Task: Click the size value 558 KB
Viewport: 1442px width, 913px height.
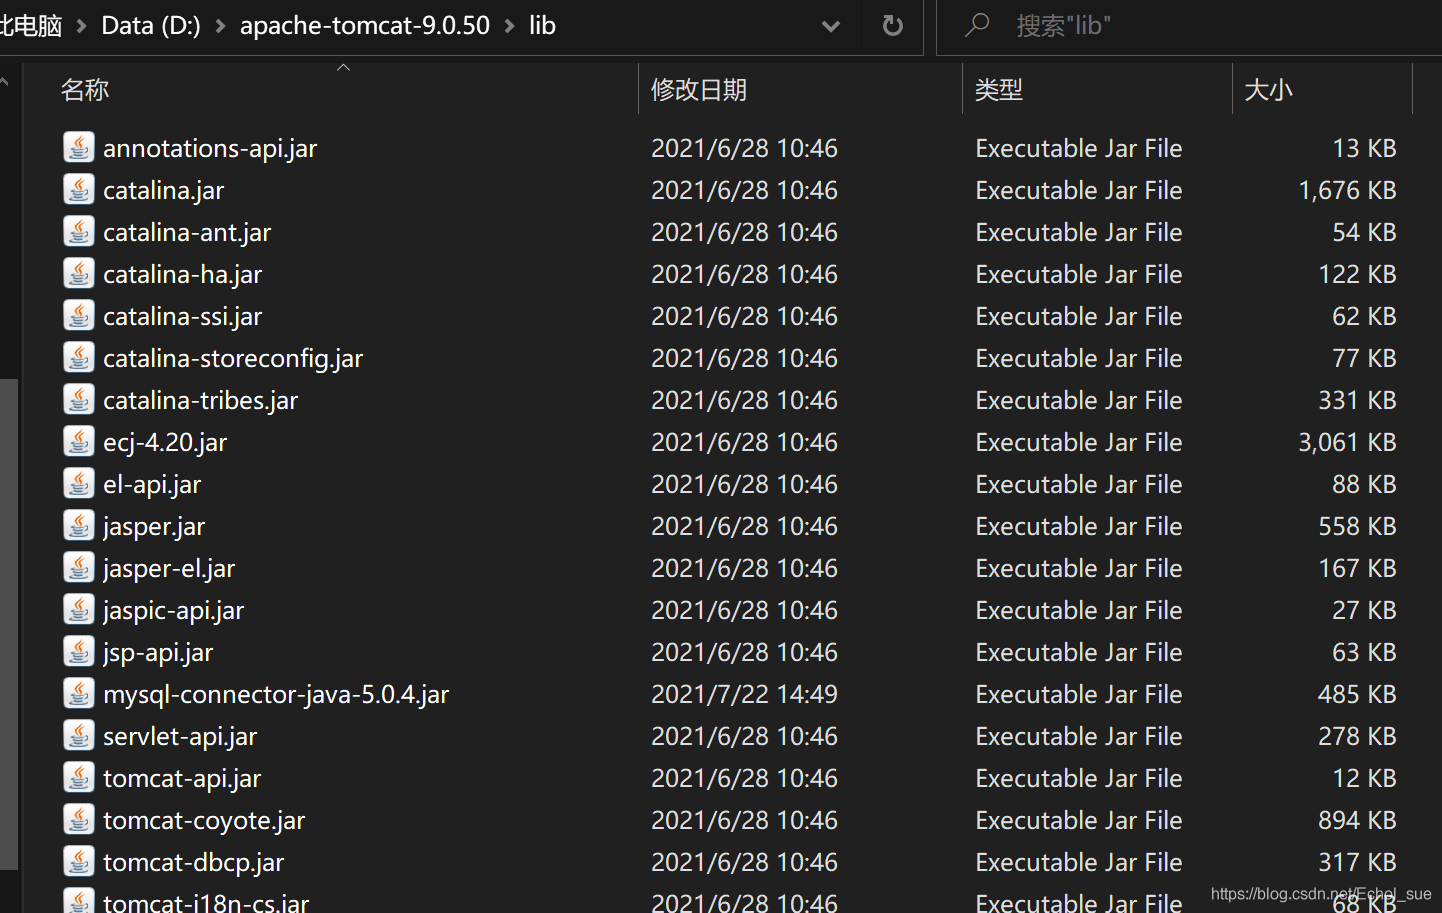Action: [x=1357, y=526]
